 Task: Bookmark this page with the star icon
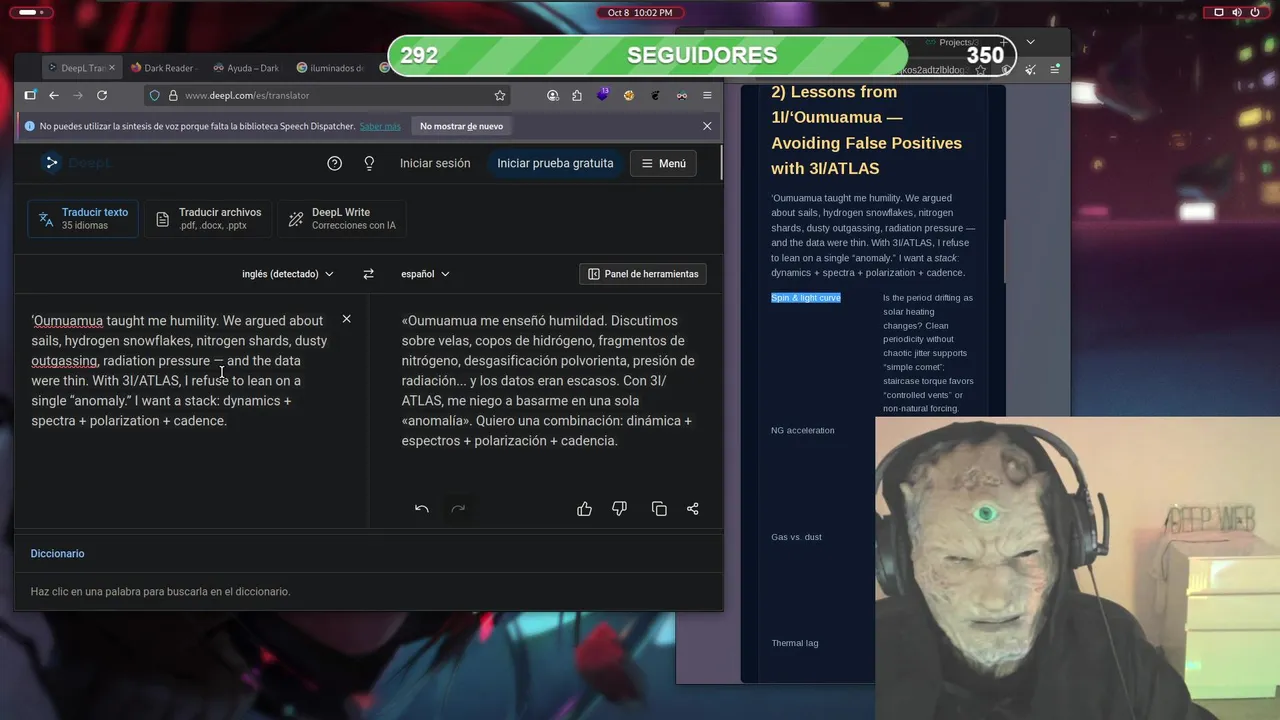point(500,95)
